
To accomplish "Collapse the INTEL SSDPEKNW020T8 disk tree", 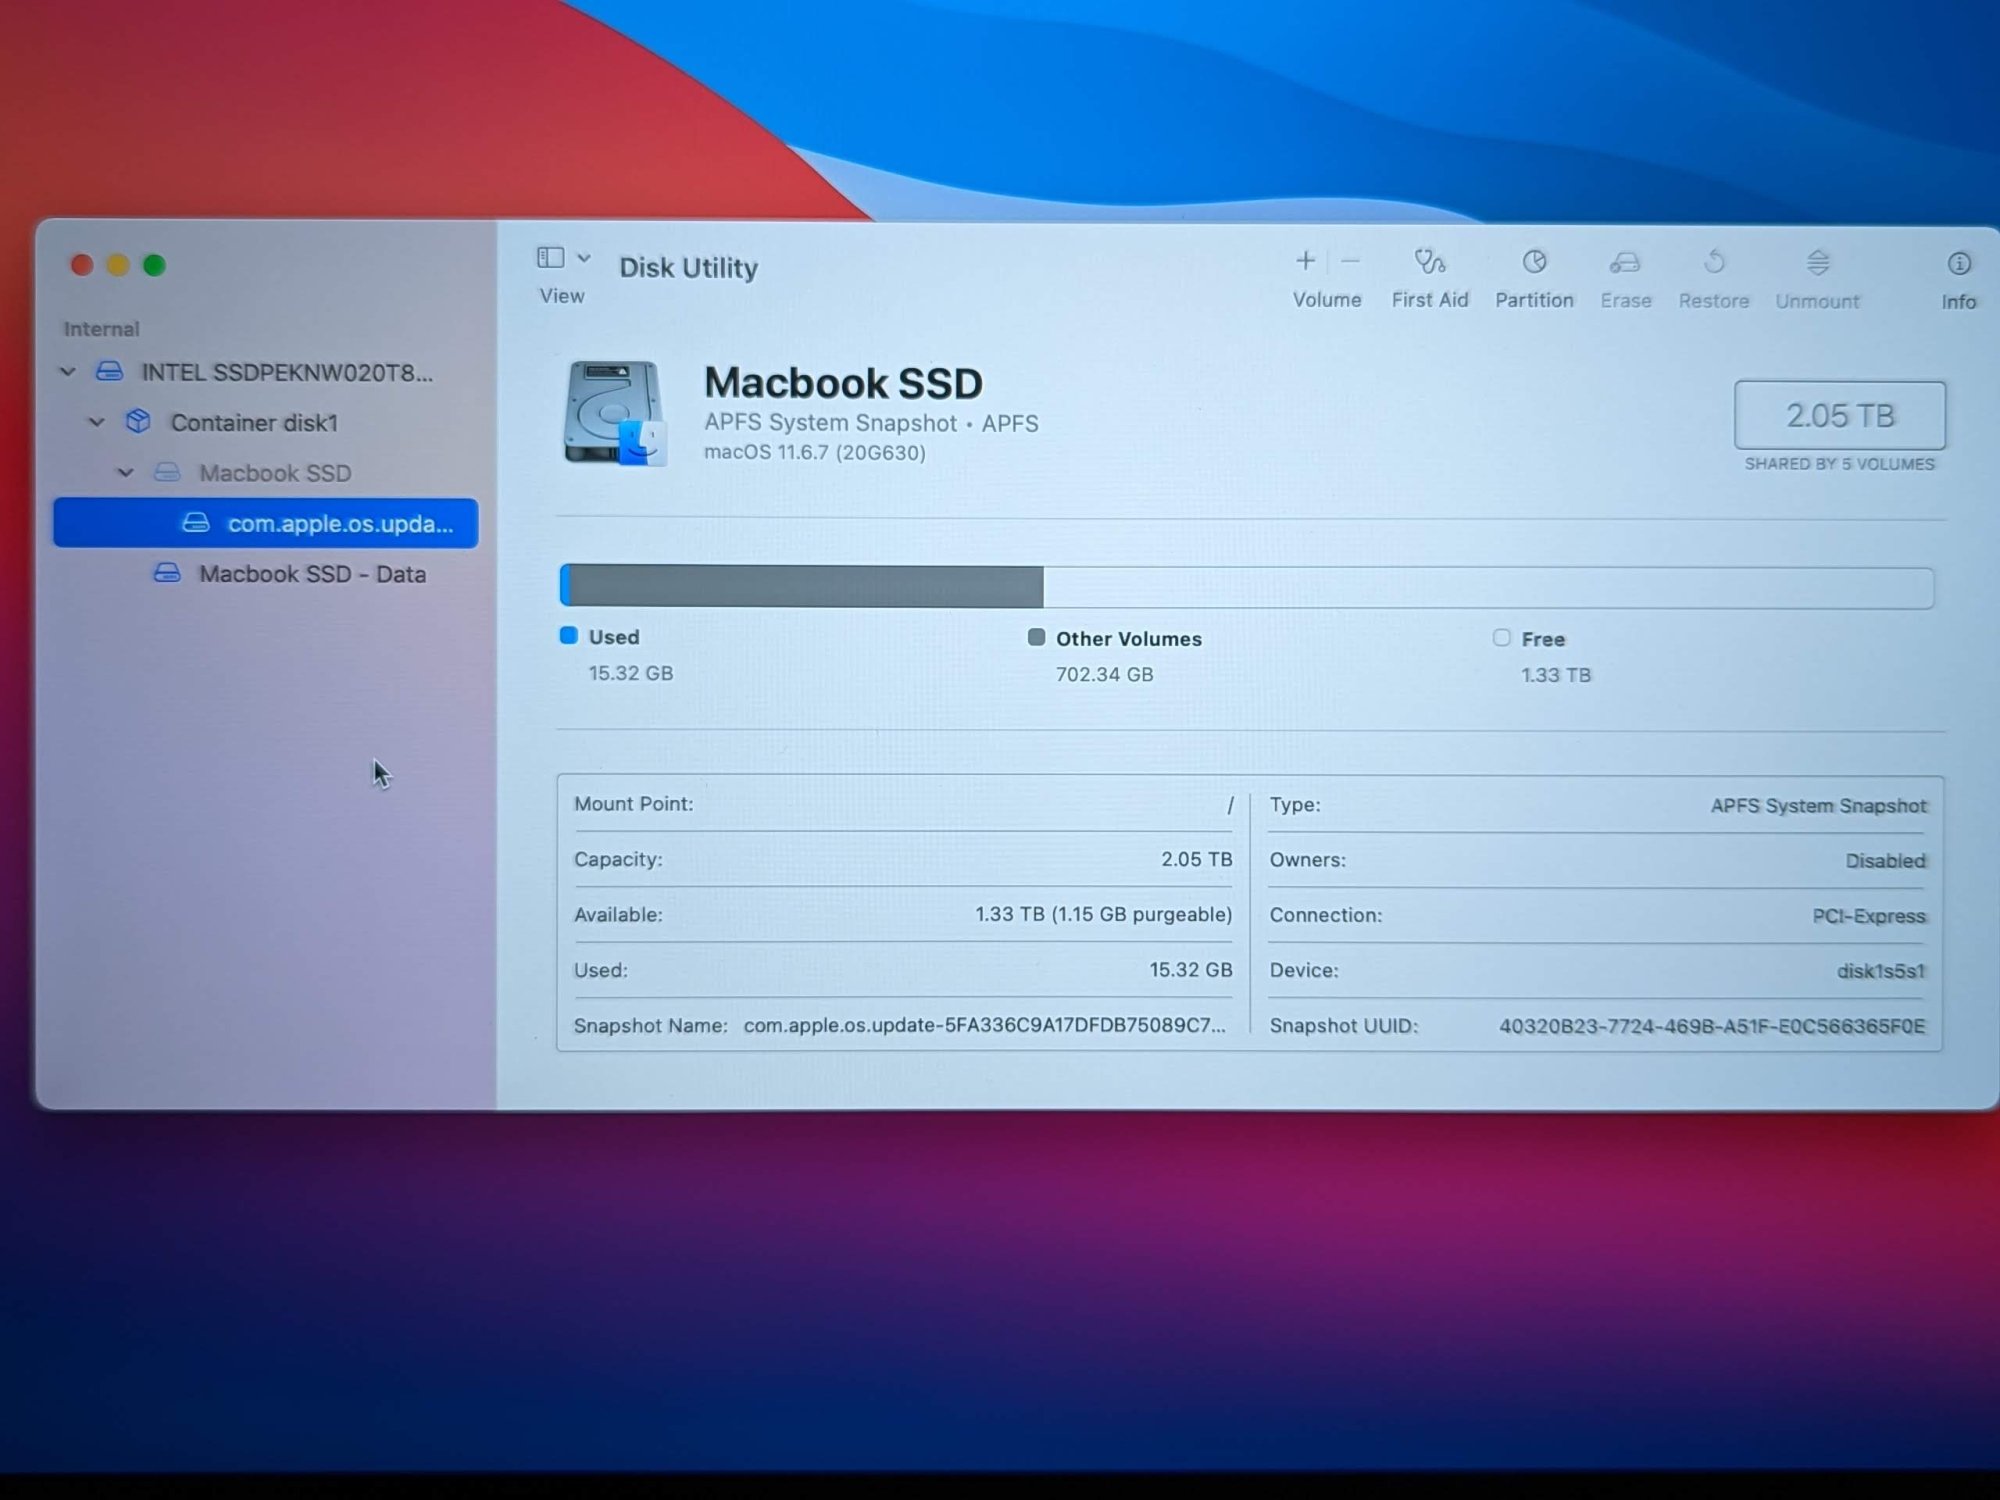I will pos(68,372).
